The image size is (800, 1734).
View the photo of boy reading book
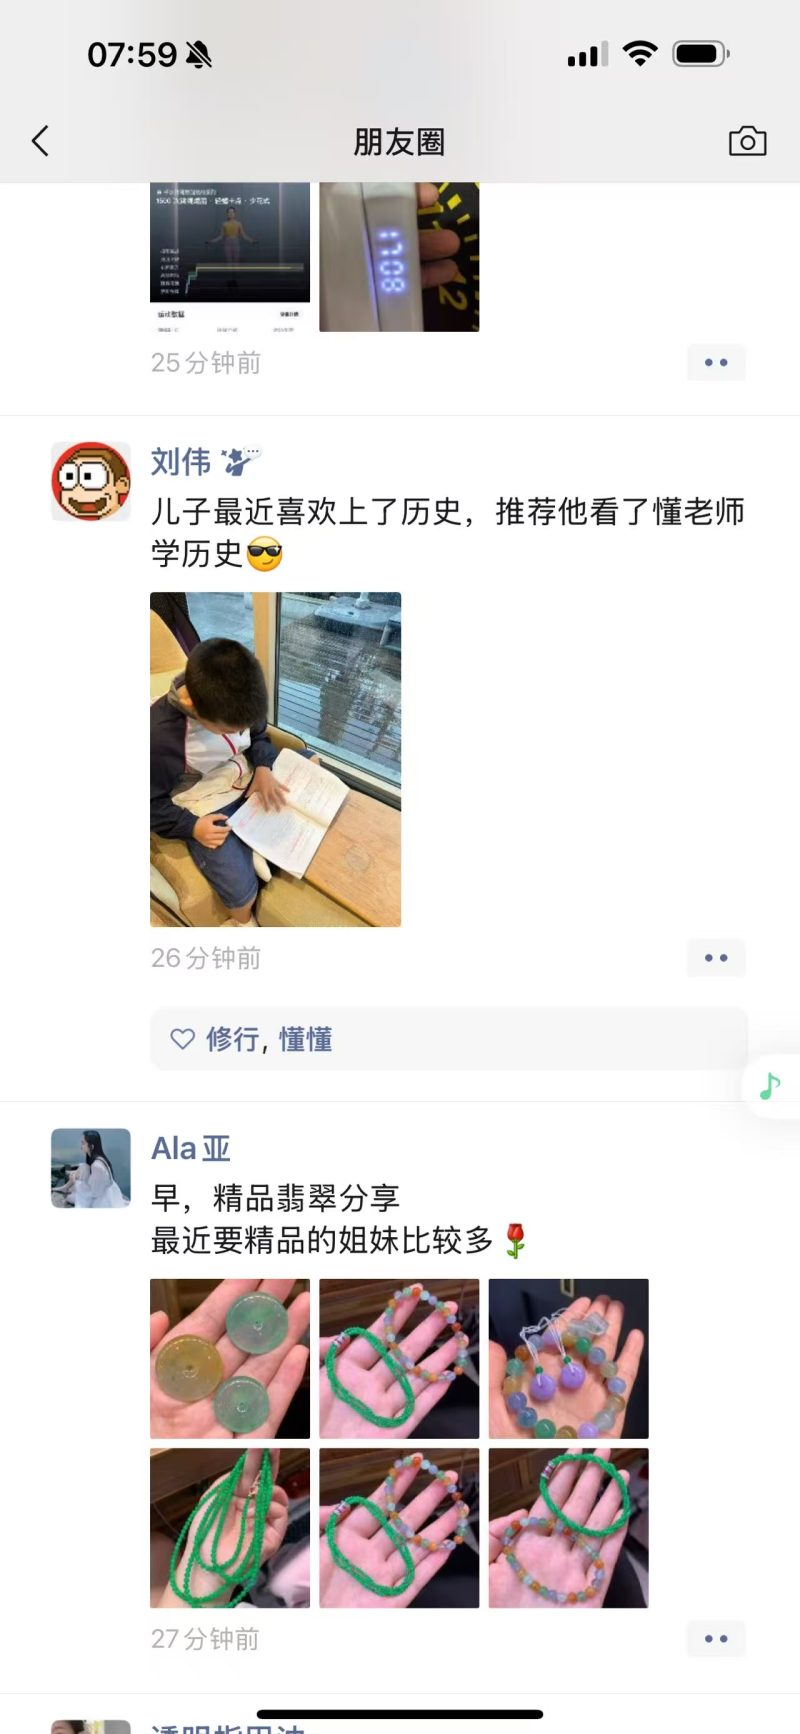coord(275,759)
